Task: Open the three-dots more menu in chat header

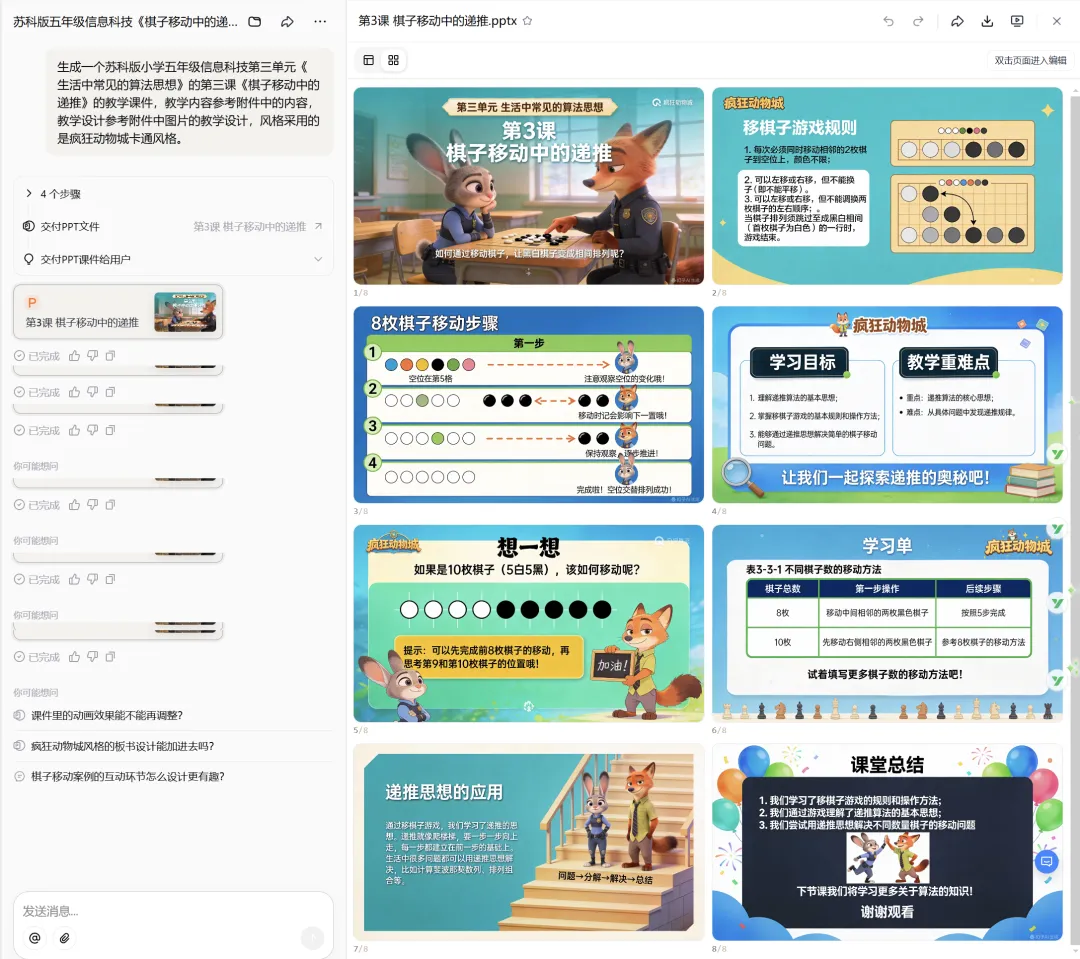Action: click(320, 21)
